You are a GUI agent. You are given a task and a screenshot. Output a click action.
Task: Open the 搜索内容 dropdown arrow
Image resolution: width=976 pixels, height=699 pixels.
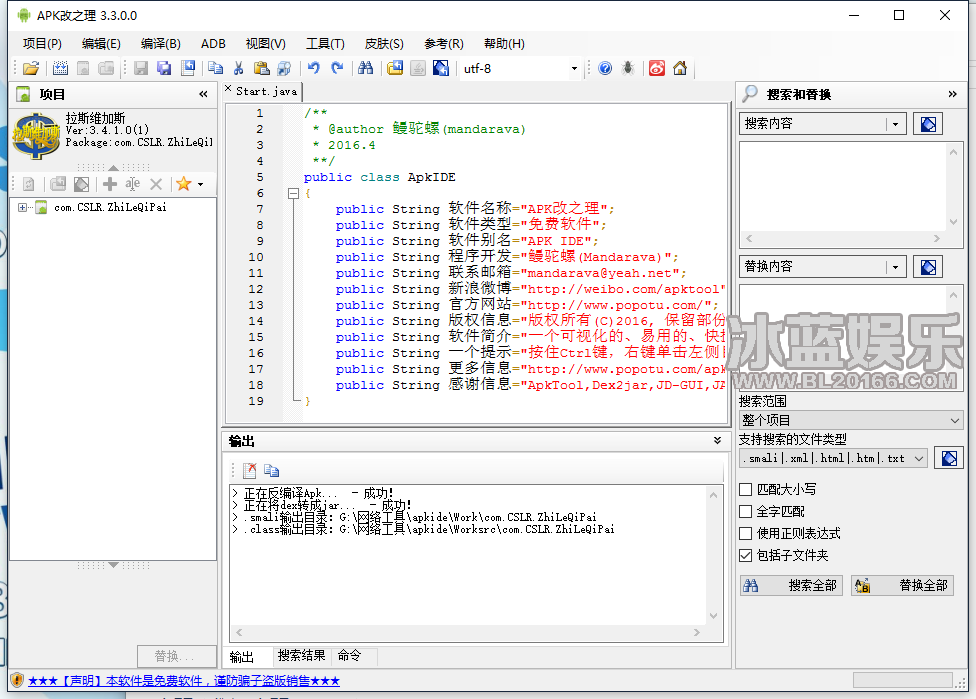point(895,124)
